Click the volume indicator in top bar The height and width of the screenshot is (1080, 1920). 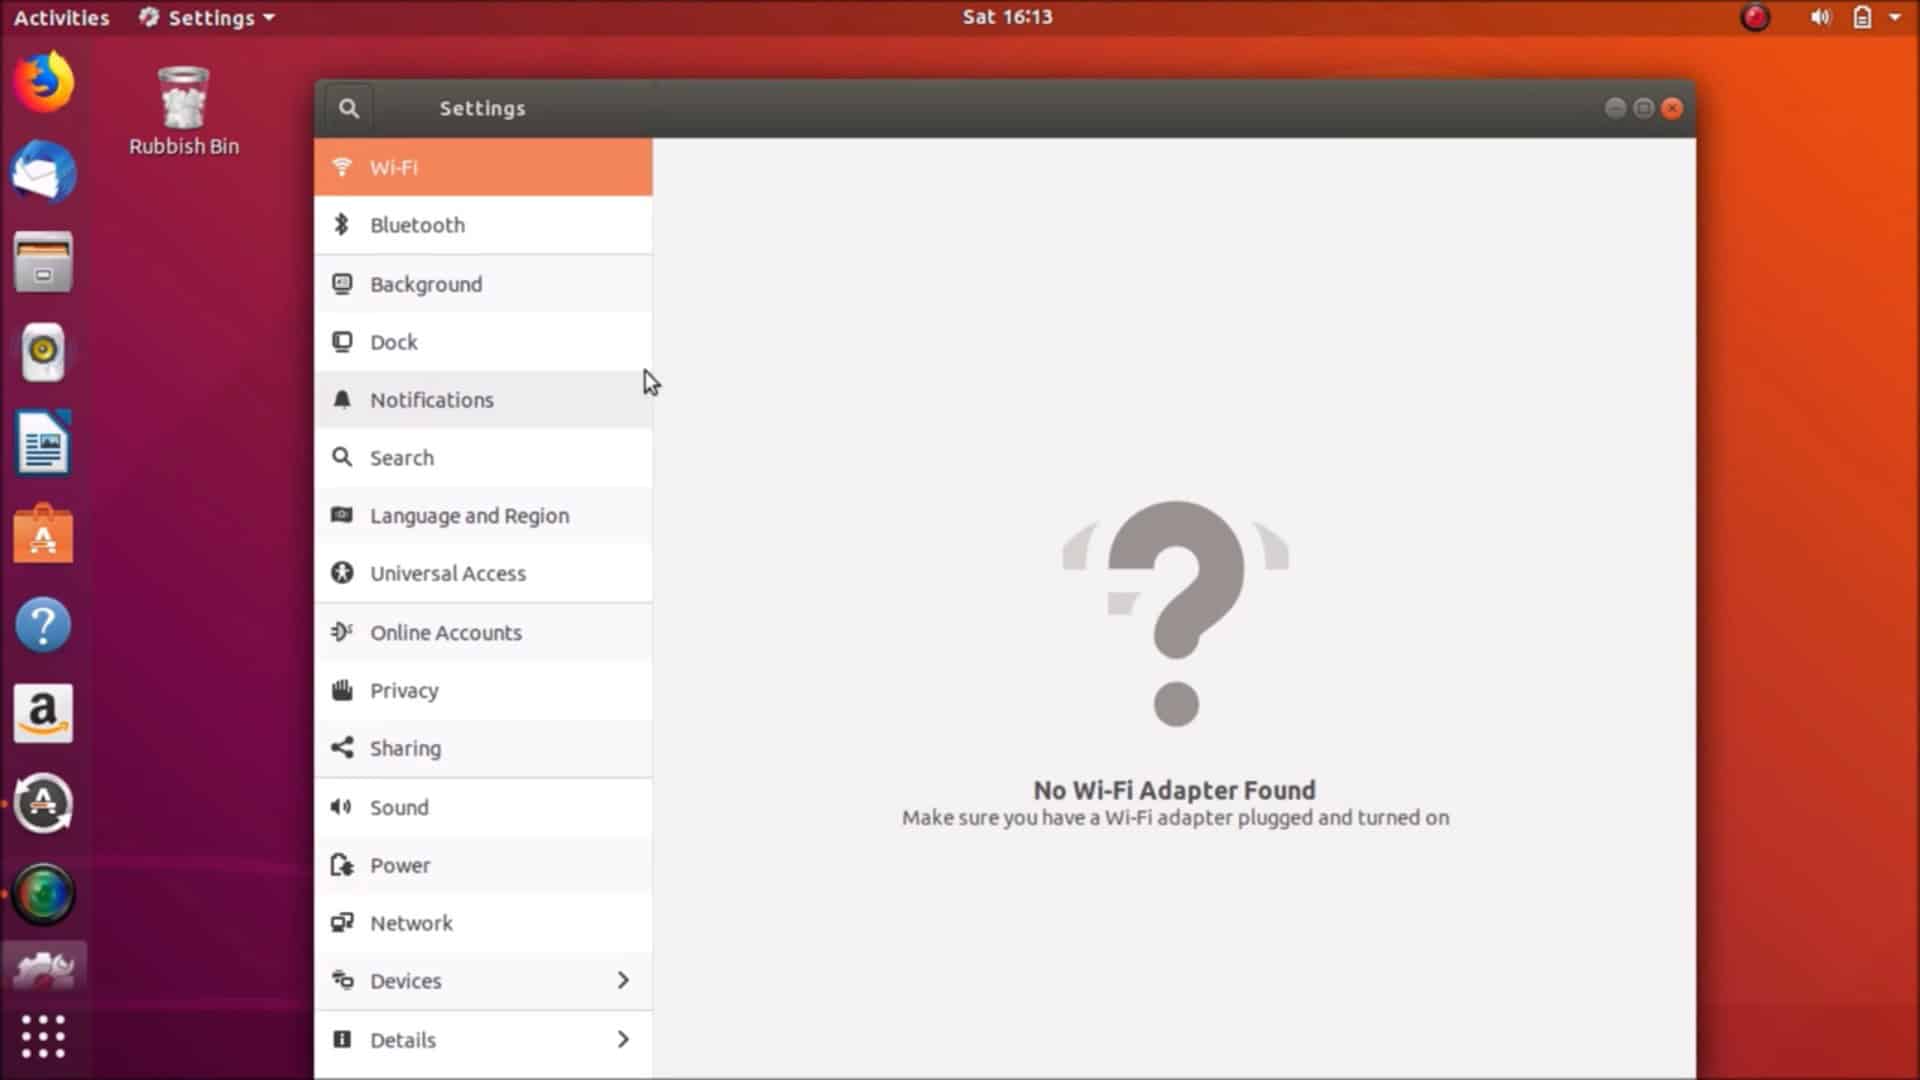click(1820, 17)
